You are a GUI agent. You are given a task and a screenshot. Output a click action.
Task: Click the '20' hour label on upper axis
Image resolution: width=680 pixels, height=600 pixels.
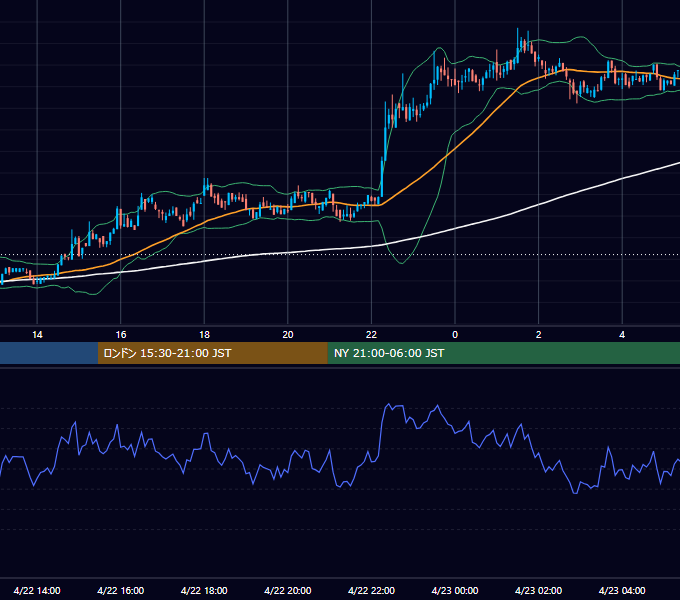click(x=288, y=335)
